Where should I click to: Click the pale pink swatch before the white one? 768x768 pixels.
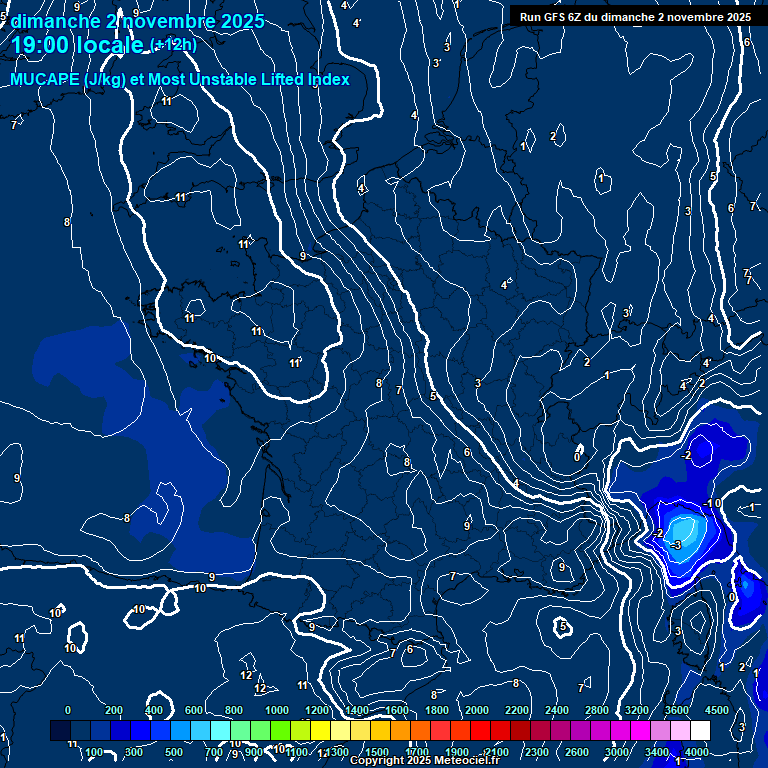(x=680, y=730)
